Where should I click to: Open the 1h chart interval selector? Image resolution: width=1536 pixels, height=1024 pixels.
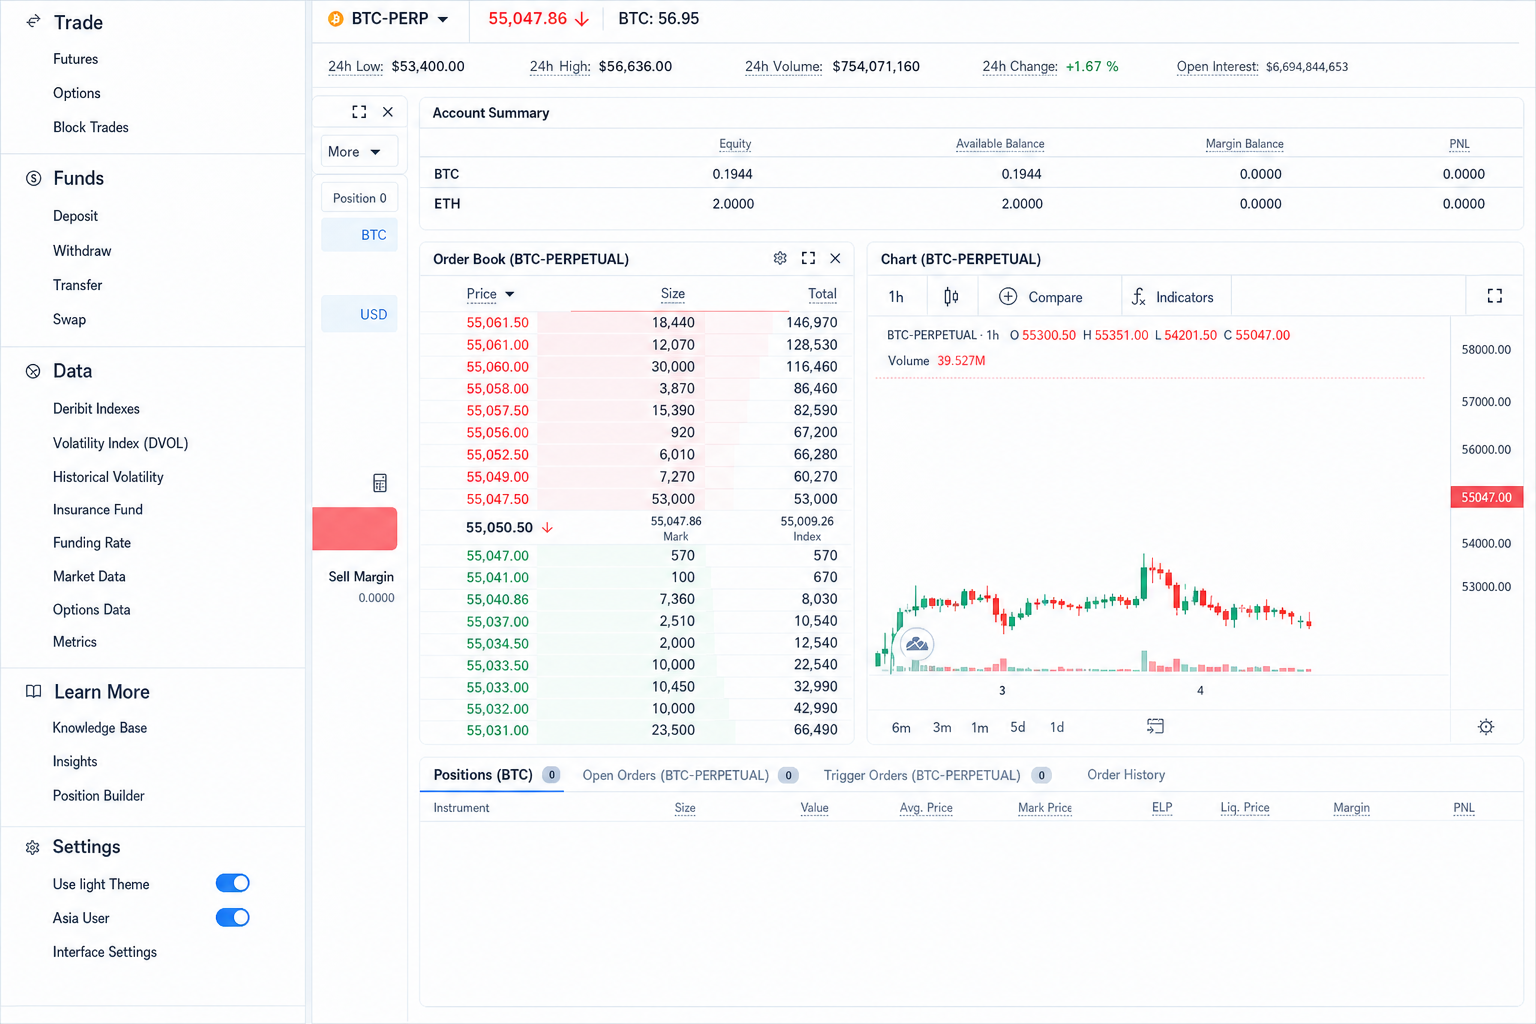tap(896, 296)
